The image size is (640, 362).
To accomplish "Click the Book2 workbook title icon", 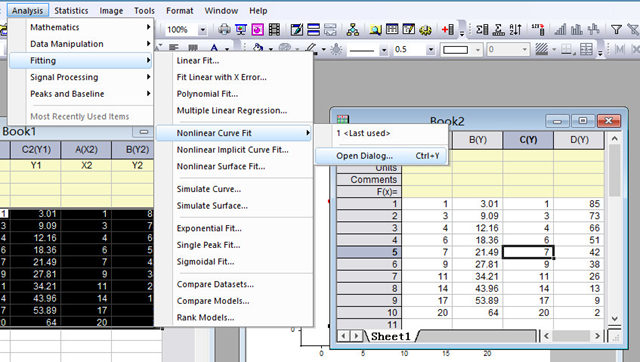I will coord(343,120).
